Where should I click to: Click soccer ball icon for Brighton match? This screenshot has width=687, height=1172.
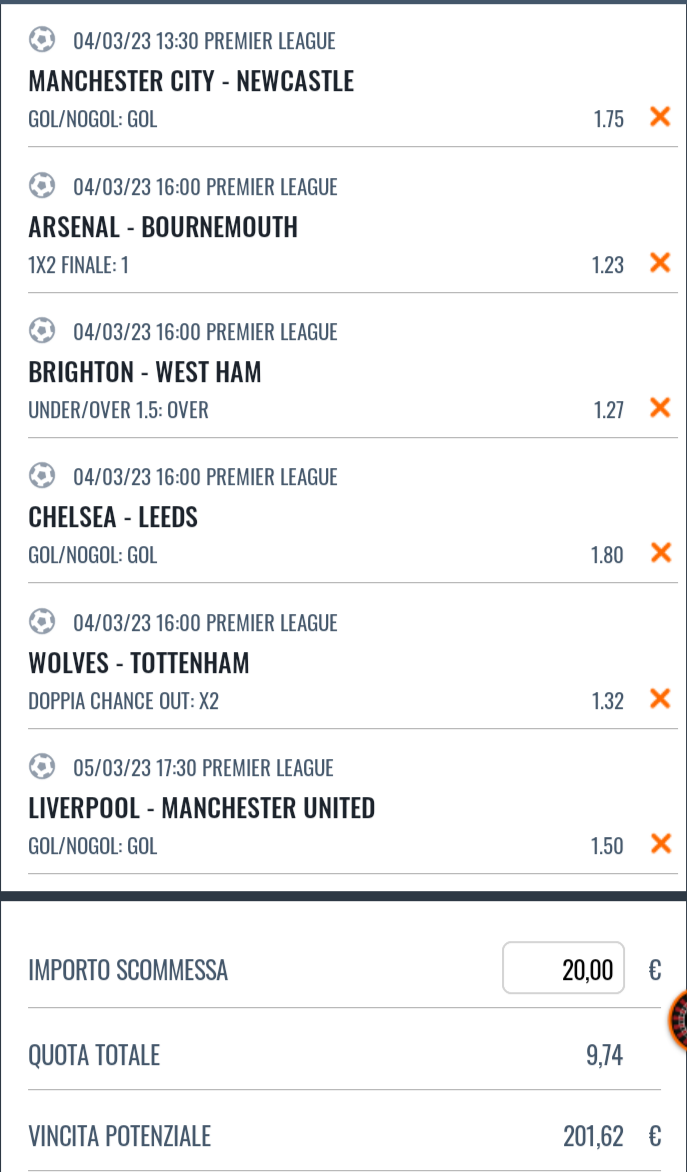click(x=42, y=331)
